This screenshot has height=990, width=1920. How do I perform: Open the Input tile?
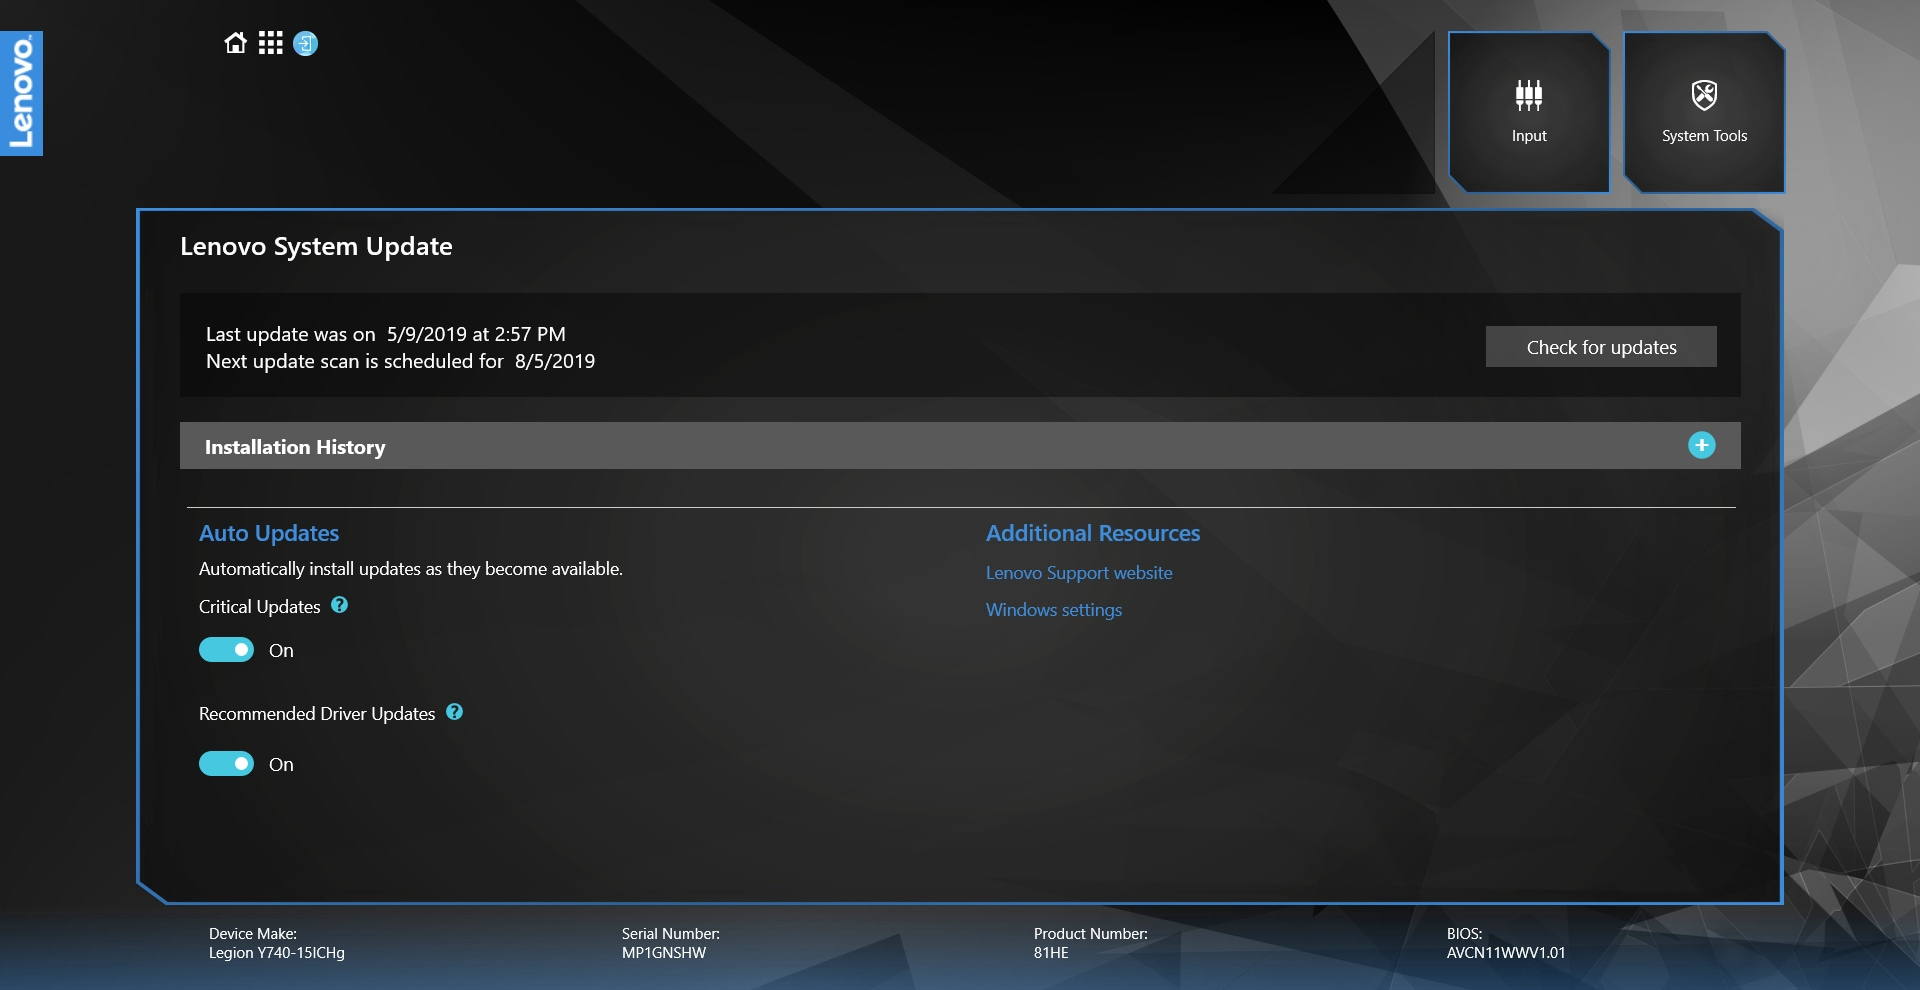[1529, 112]
